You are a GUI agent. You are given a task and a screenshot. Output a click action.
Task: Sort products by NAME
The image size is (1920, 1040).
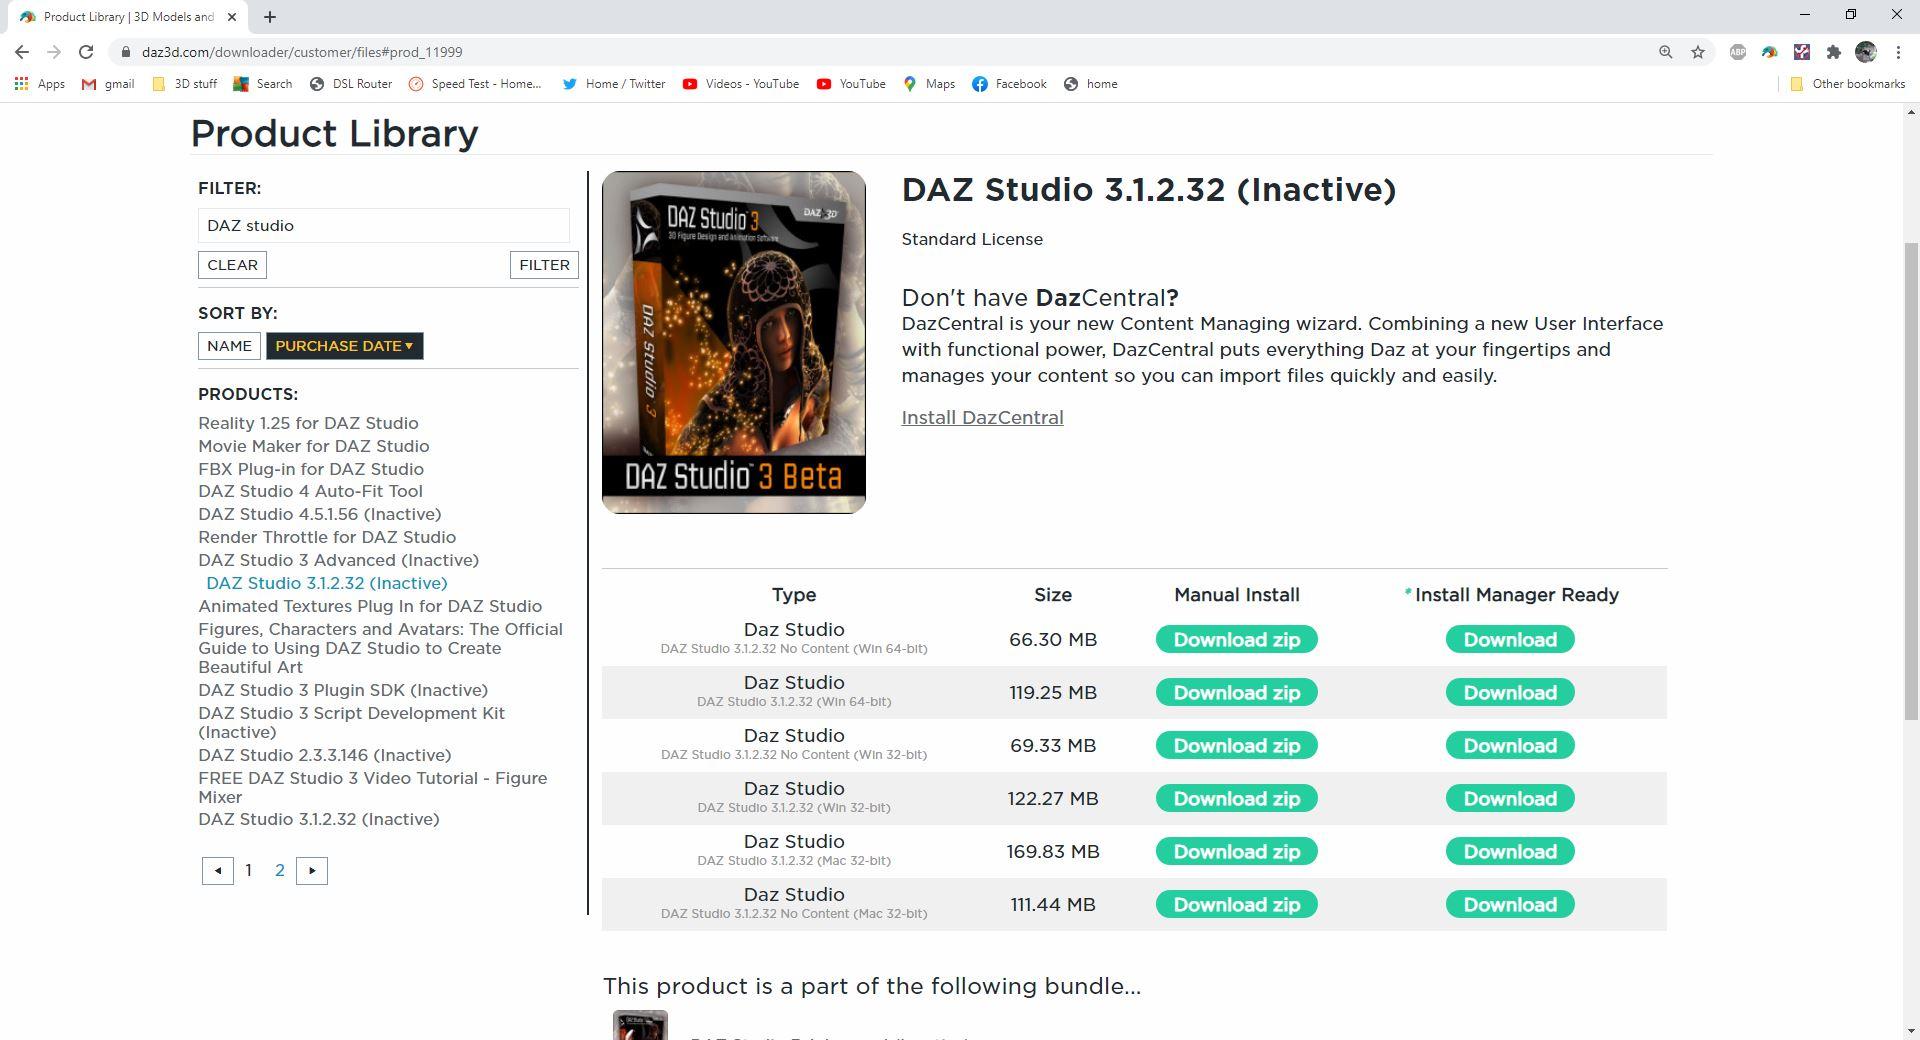[x=229, y=346]
